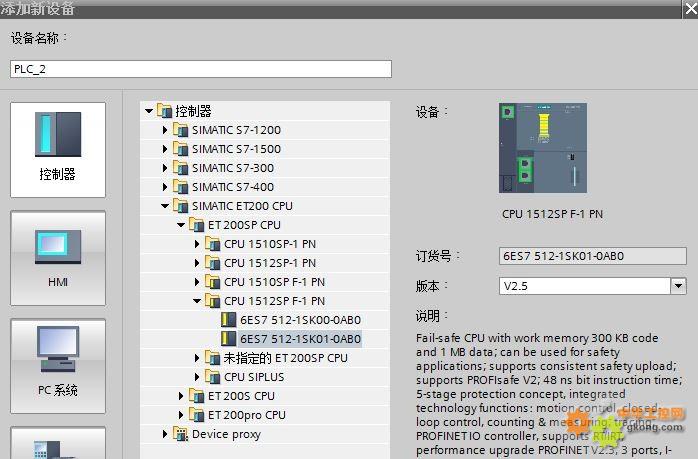
Task: Click the module icon of 6ES7 512-1SK01-0AB0
Action: pyautogui.click(x=228, y=339)
